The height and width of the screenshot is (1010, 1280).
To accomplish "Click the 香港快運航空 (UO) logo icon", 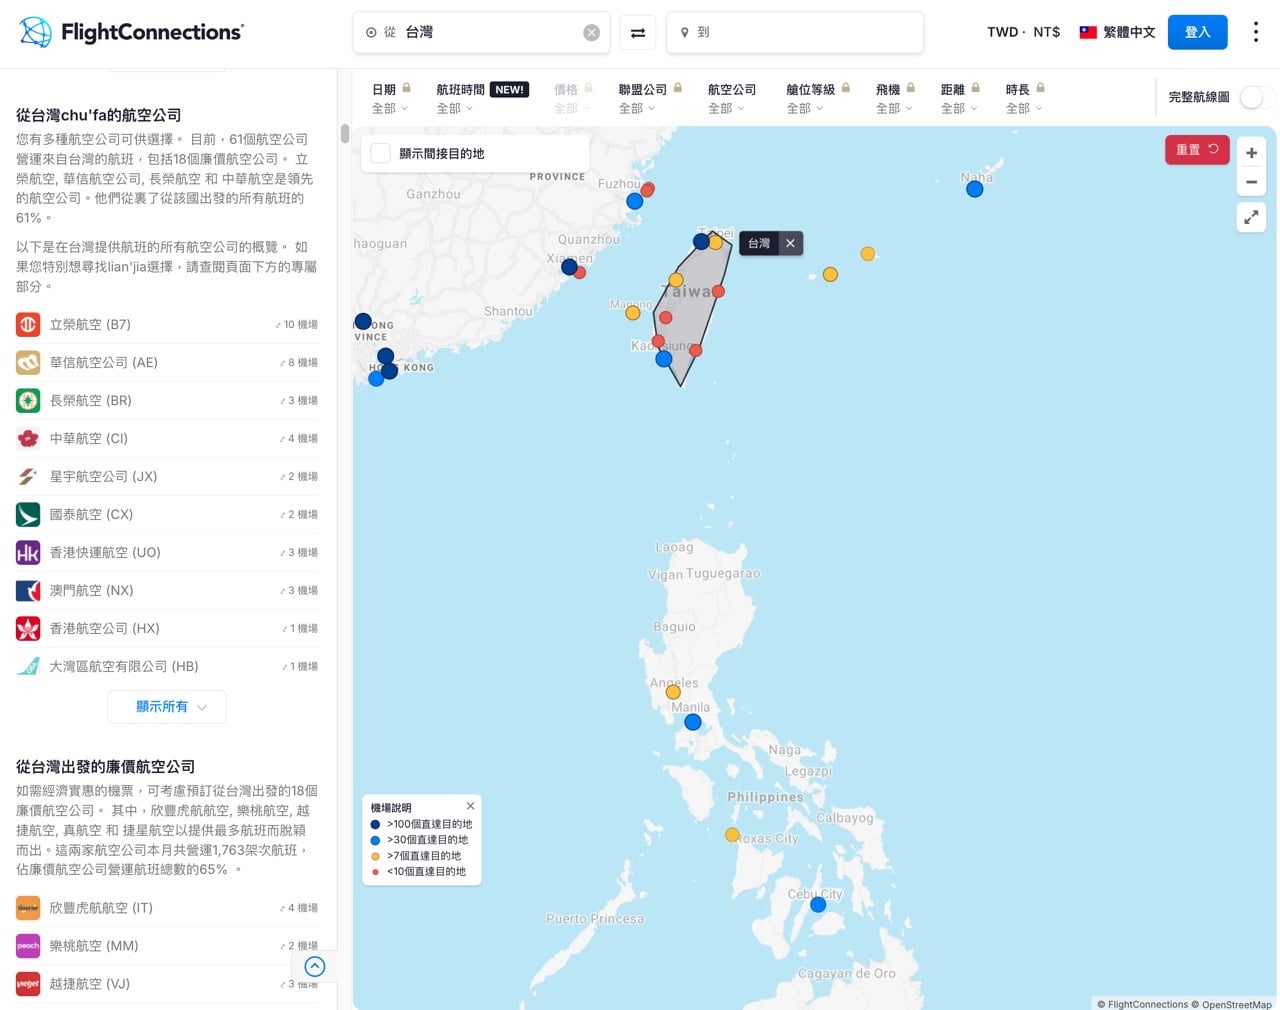I will click(x=28, y=552).
